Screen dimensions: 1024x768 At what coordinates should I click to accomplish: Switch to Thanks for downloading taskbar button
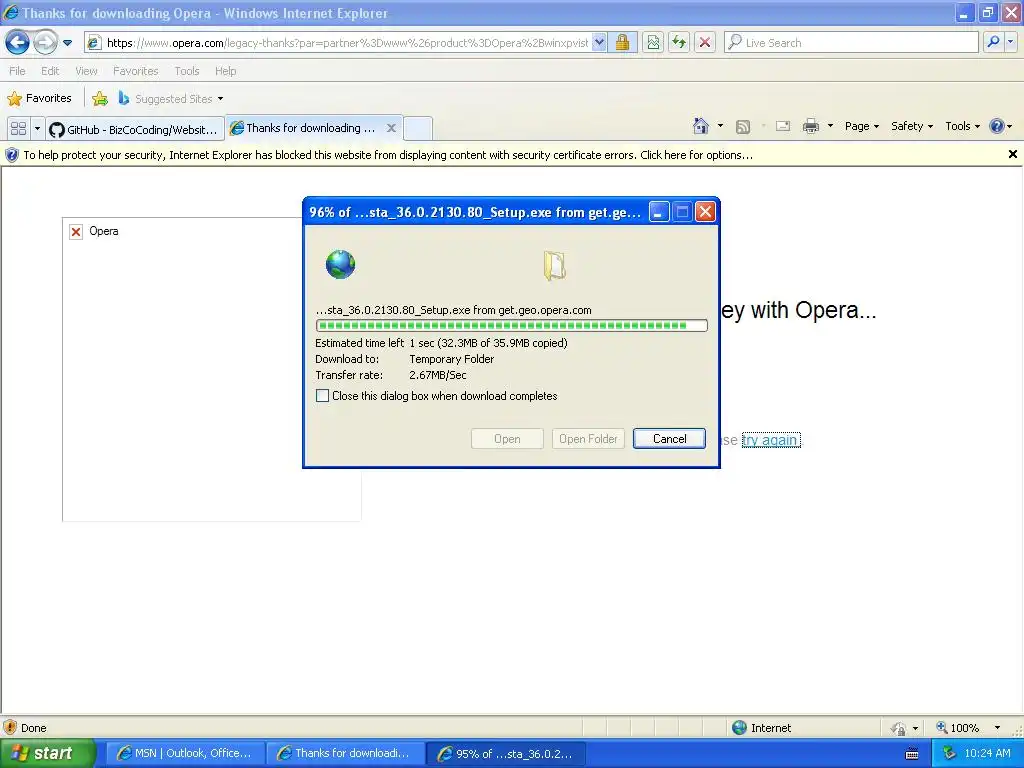click(x=345, y=753)
